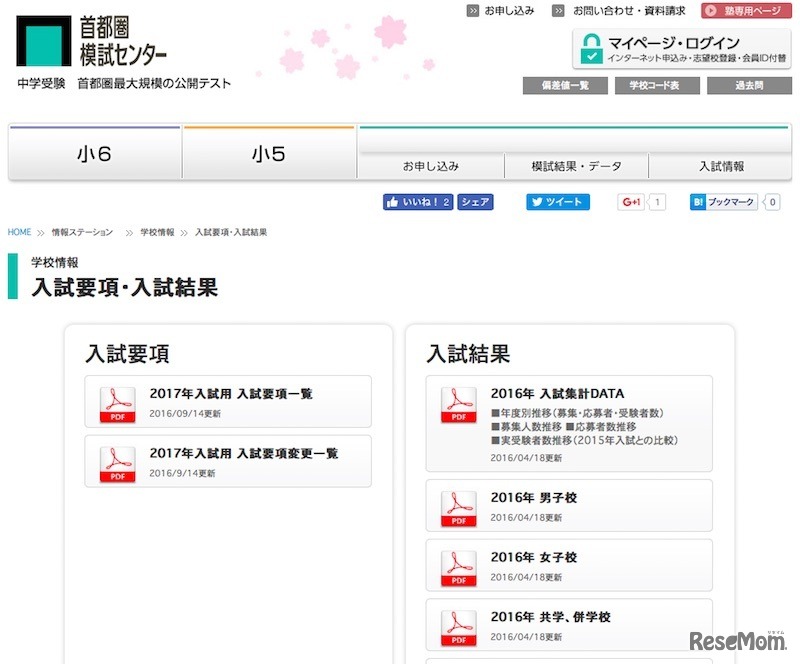
Task: Click the Facebook thumbs-up いいね! icon
Action: [x=389, y=202]
